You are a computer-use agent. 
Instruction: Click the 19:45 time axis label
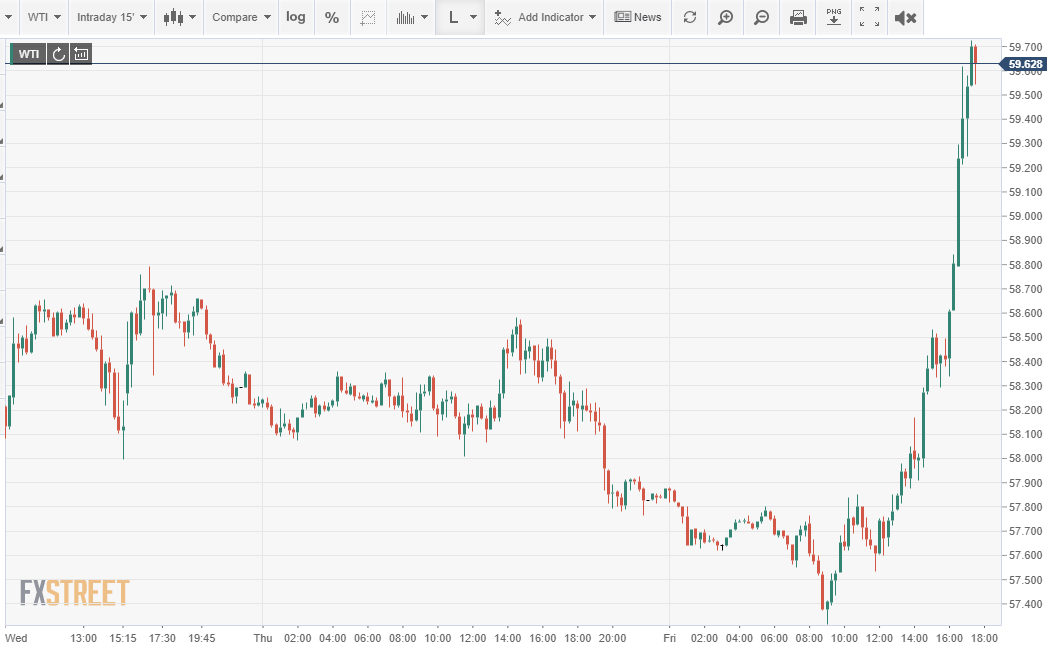202,638
